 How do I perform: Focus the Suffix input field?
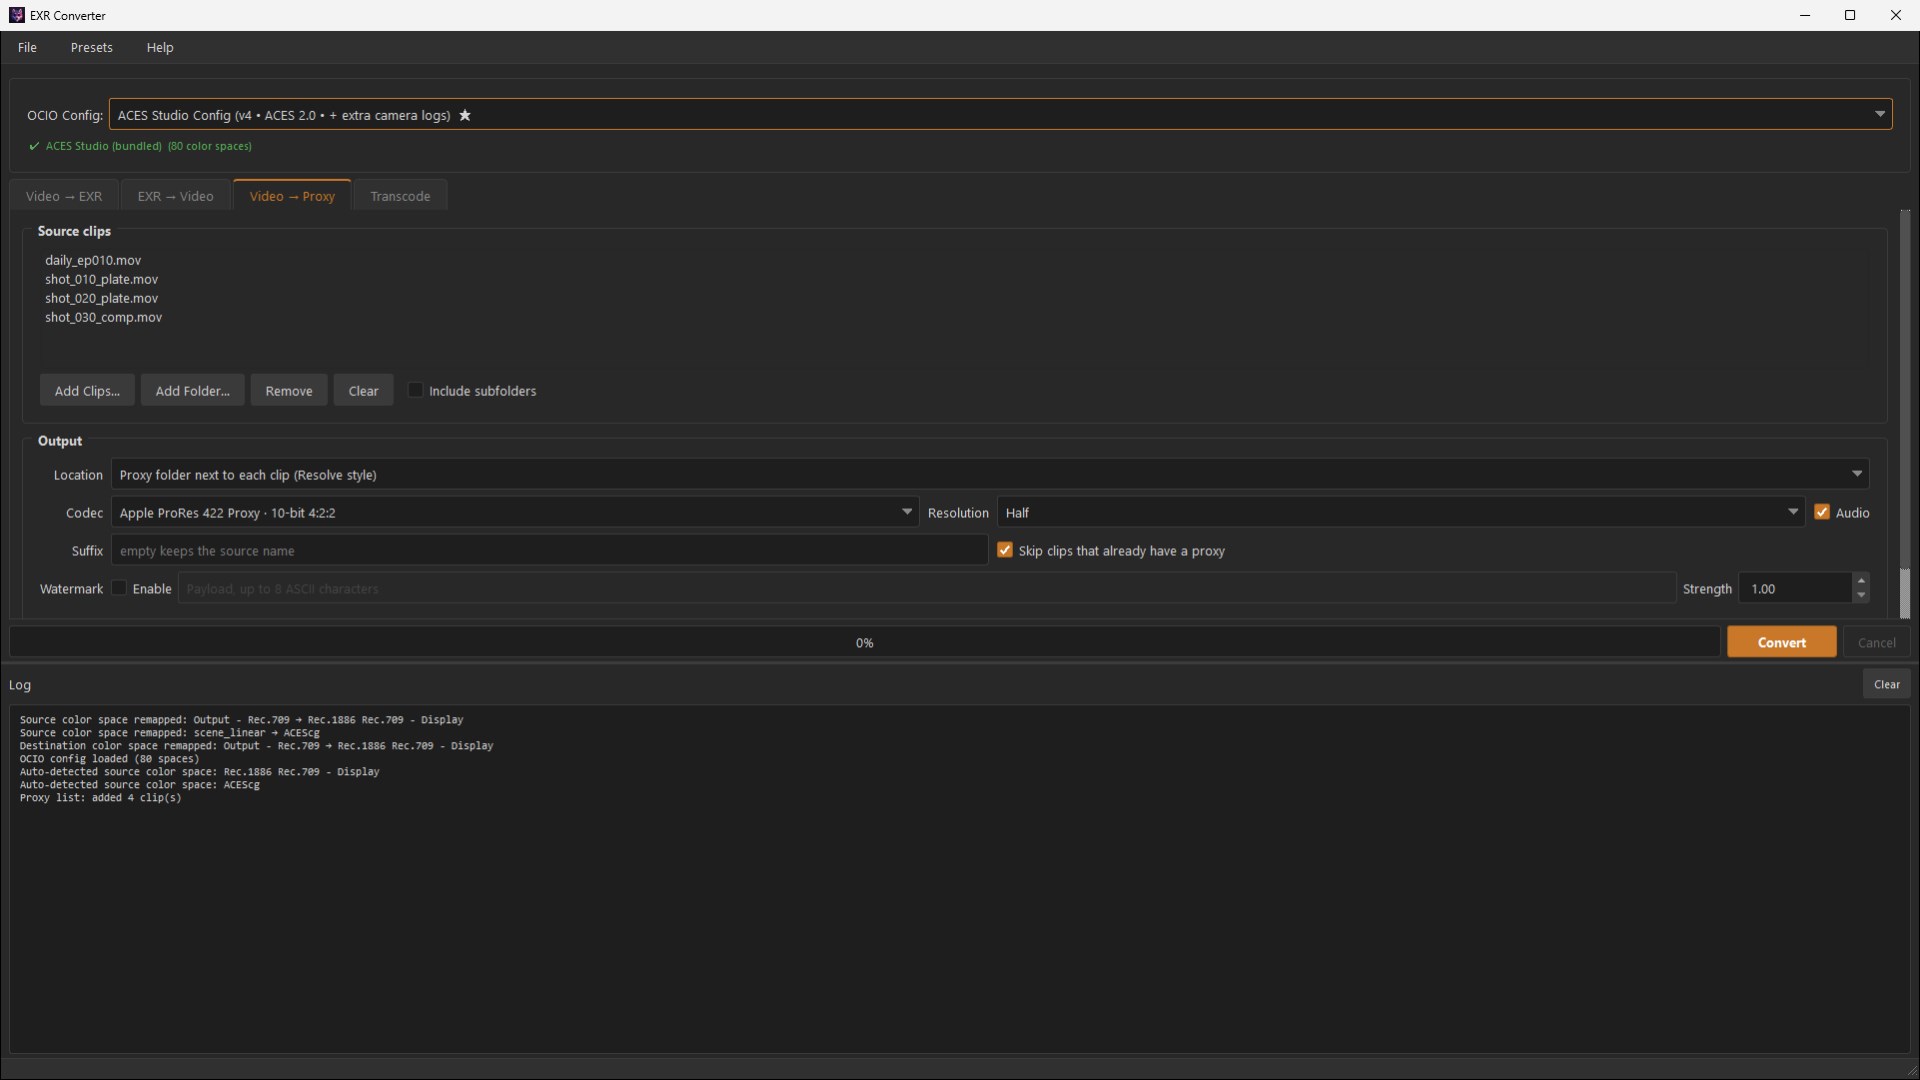549,550
